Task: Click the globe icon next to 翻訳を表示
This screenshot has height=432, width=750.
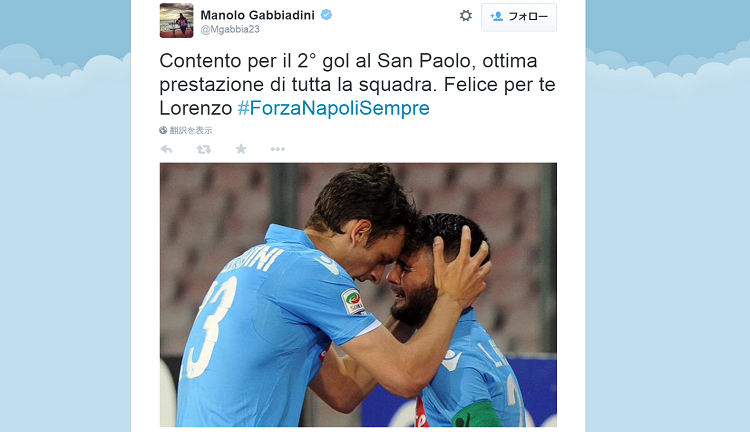Action: (163, 130)
